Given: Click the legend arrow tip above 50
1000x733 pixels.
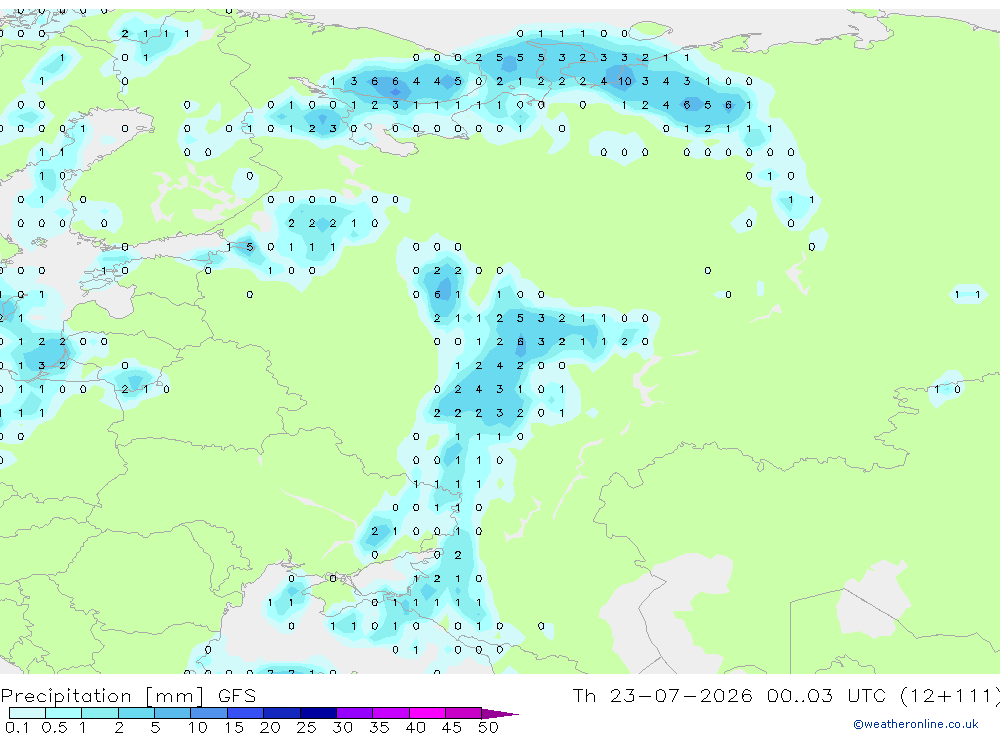Looking at the screenshot, I should click(501, 713).
